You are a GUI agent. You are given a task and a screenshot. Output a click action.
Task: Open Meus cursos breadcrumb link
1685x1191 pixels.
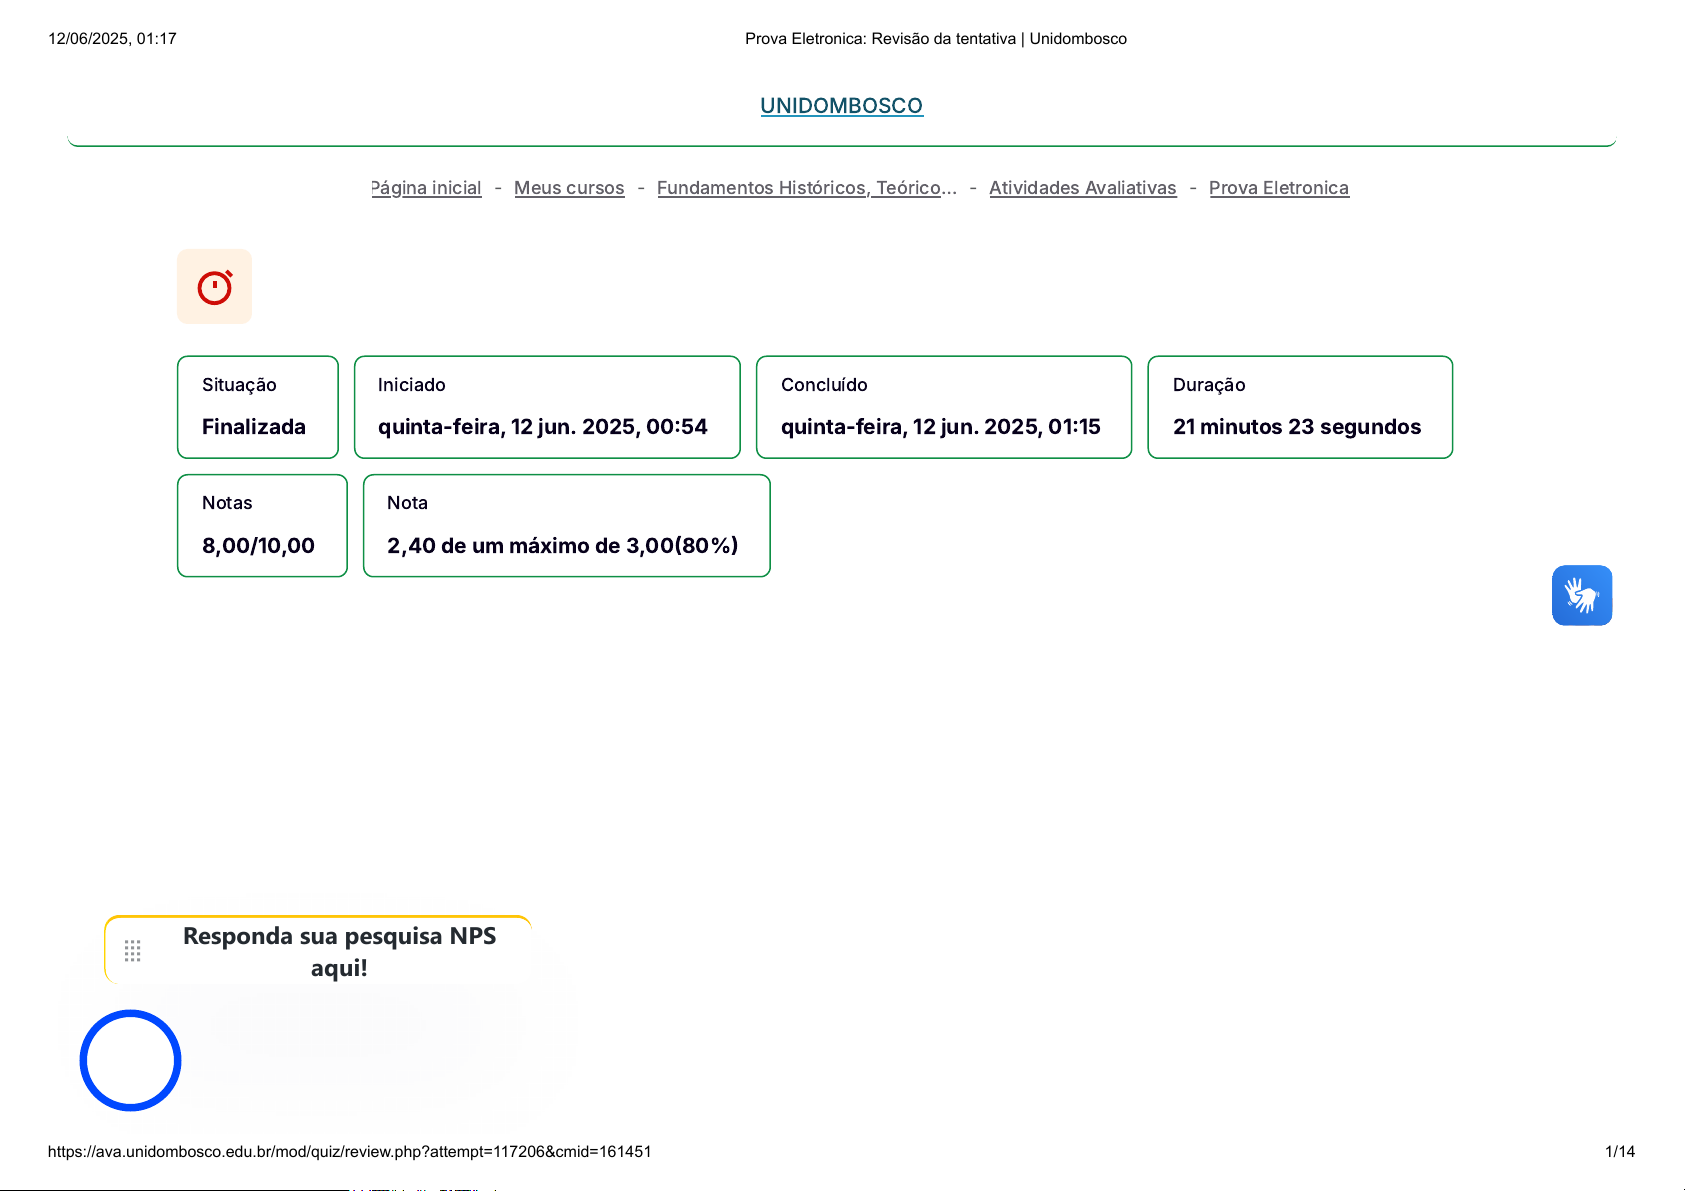point(569,188)
